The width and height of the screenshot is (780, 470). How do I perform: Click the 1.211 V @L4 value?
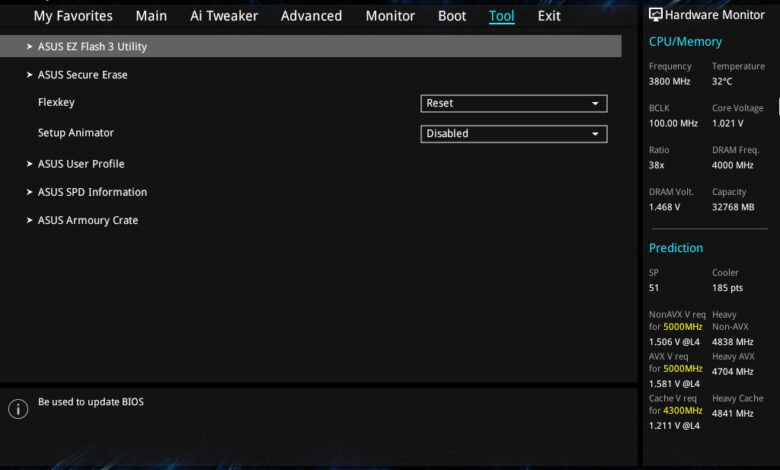(x=674, y=426)
